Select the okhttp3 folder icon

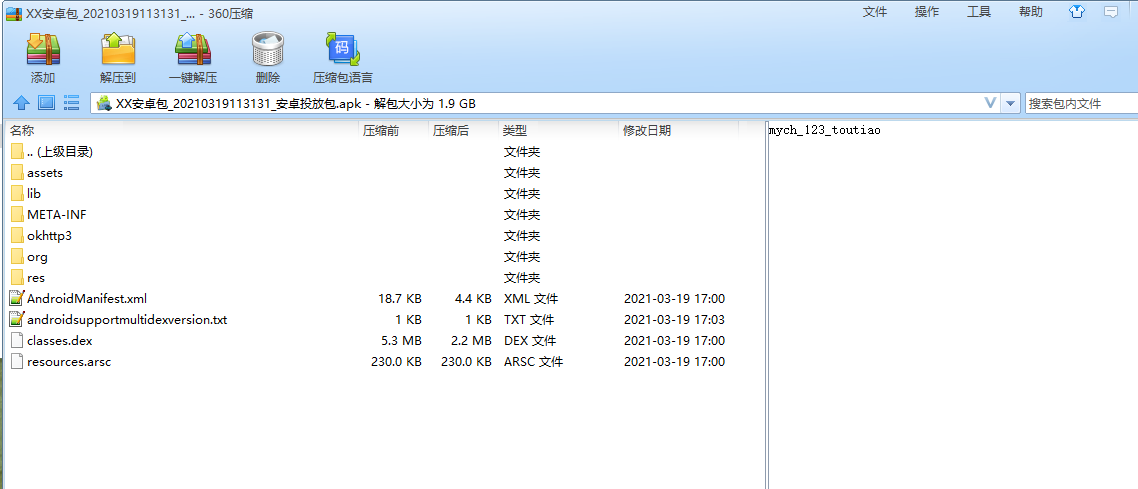pyautogui.click(x=17, y=236)
